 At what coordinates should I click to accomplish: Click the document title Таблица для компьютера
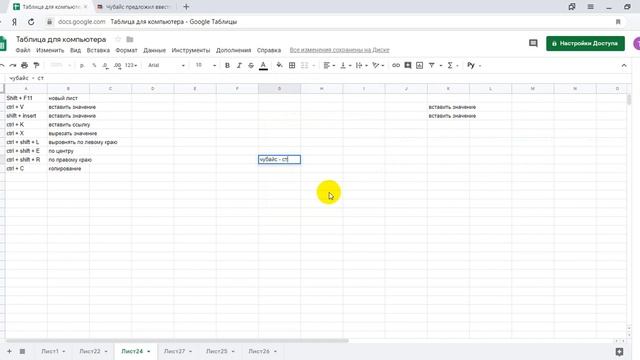(61, 39)
